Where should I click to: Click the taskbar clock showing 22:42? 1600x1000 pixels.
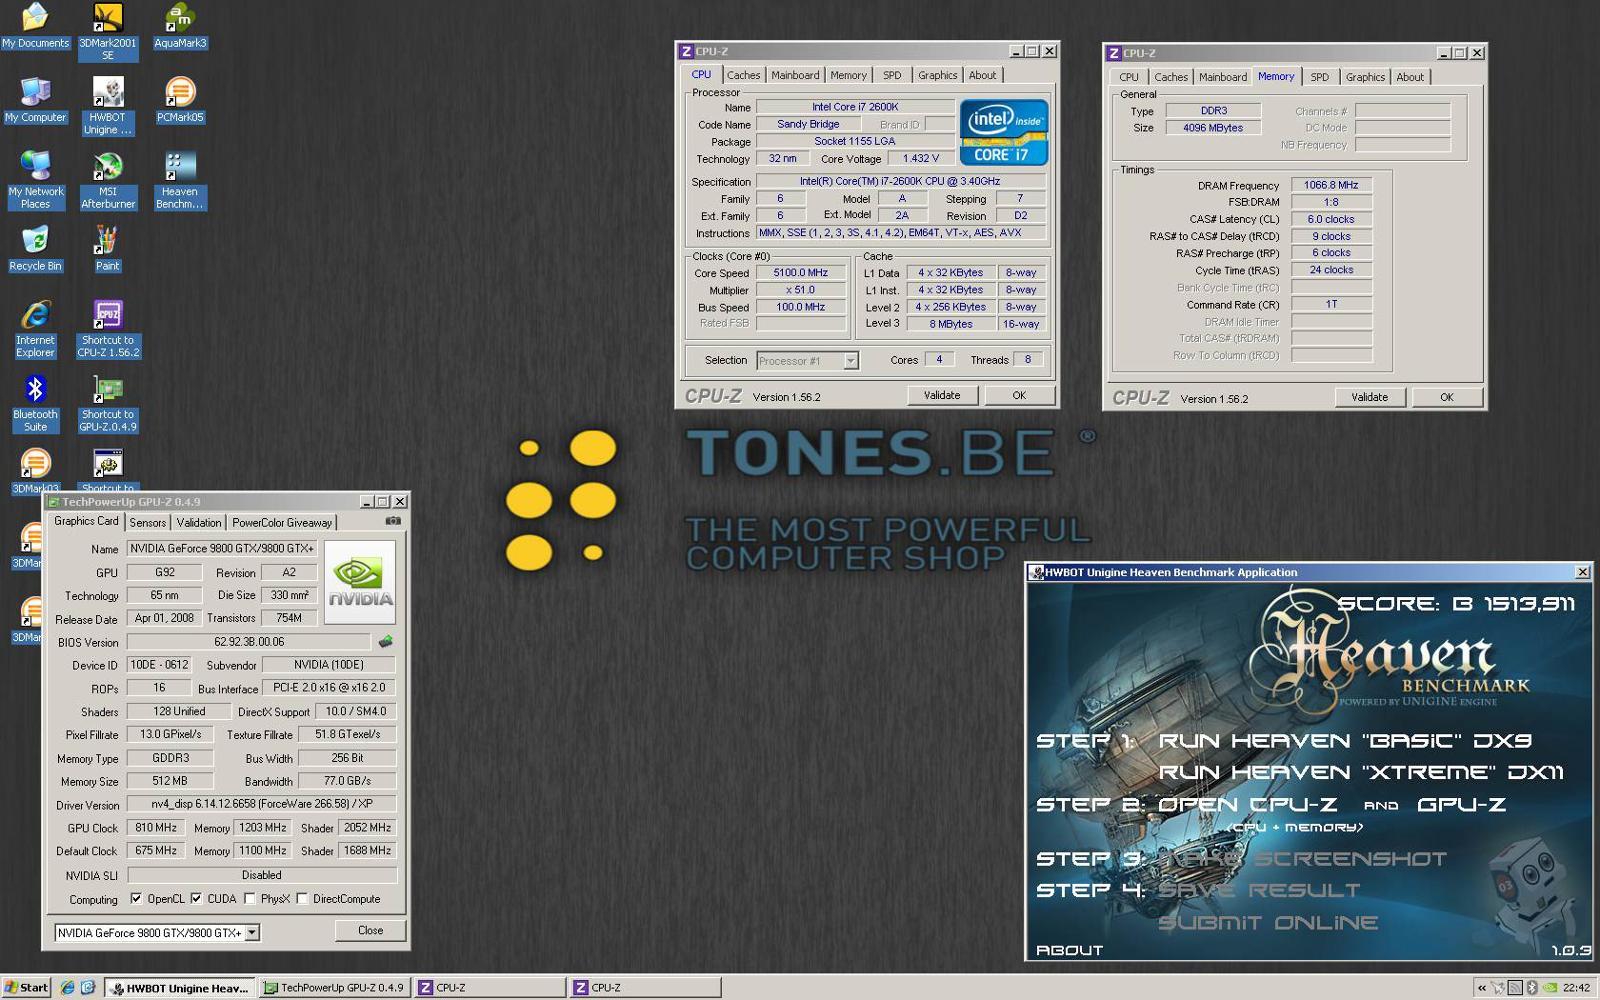coord(1577,988)
